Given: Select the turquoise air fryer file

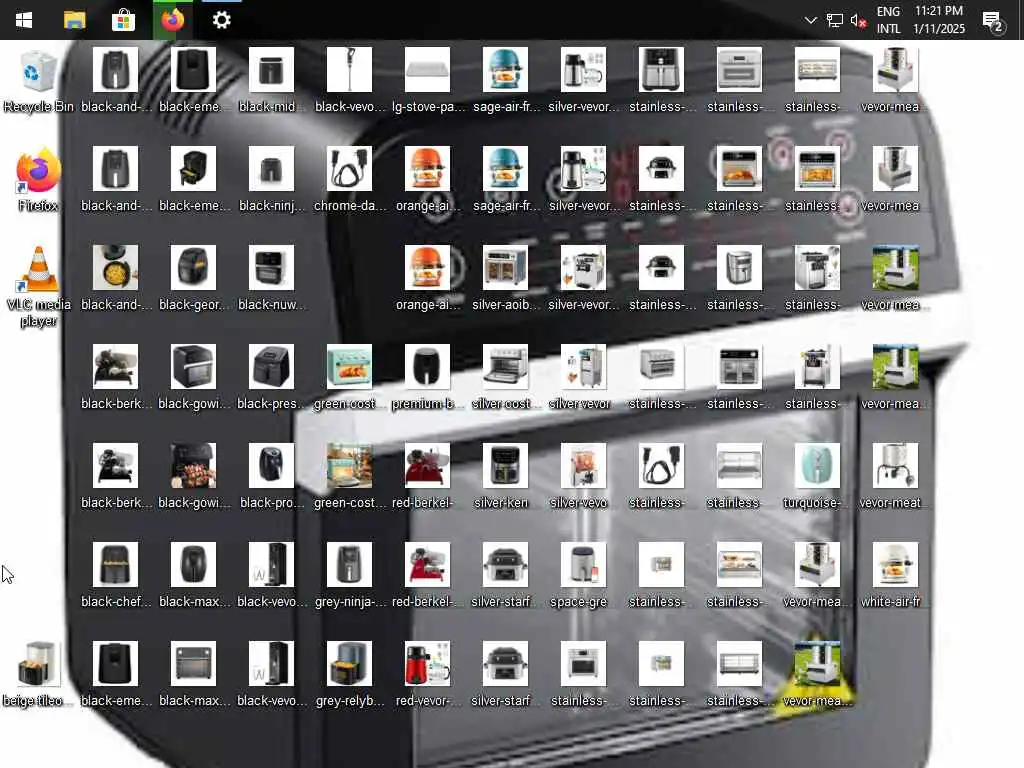Looking at the screenshot, I should coord(817,477).
